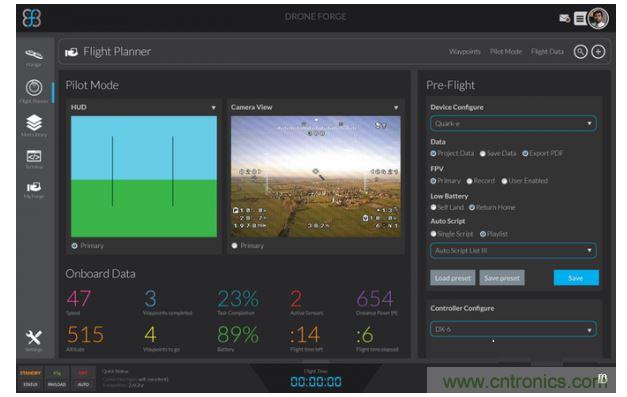Screen dimensions: 627x397
Task: Click the search magnifier icon in header
Action: click(x=581, y=52)
